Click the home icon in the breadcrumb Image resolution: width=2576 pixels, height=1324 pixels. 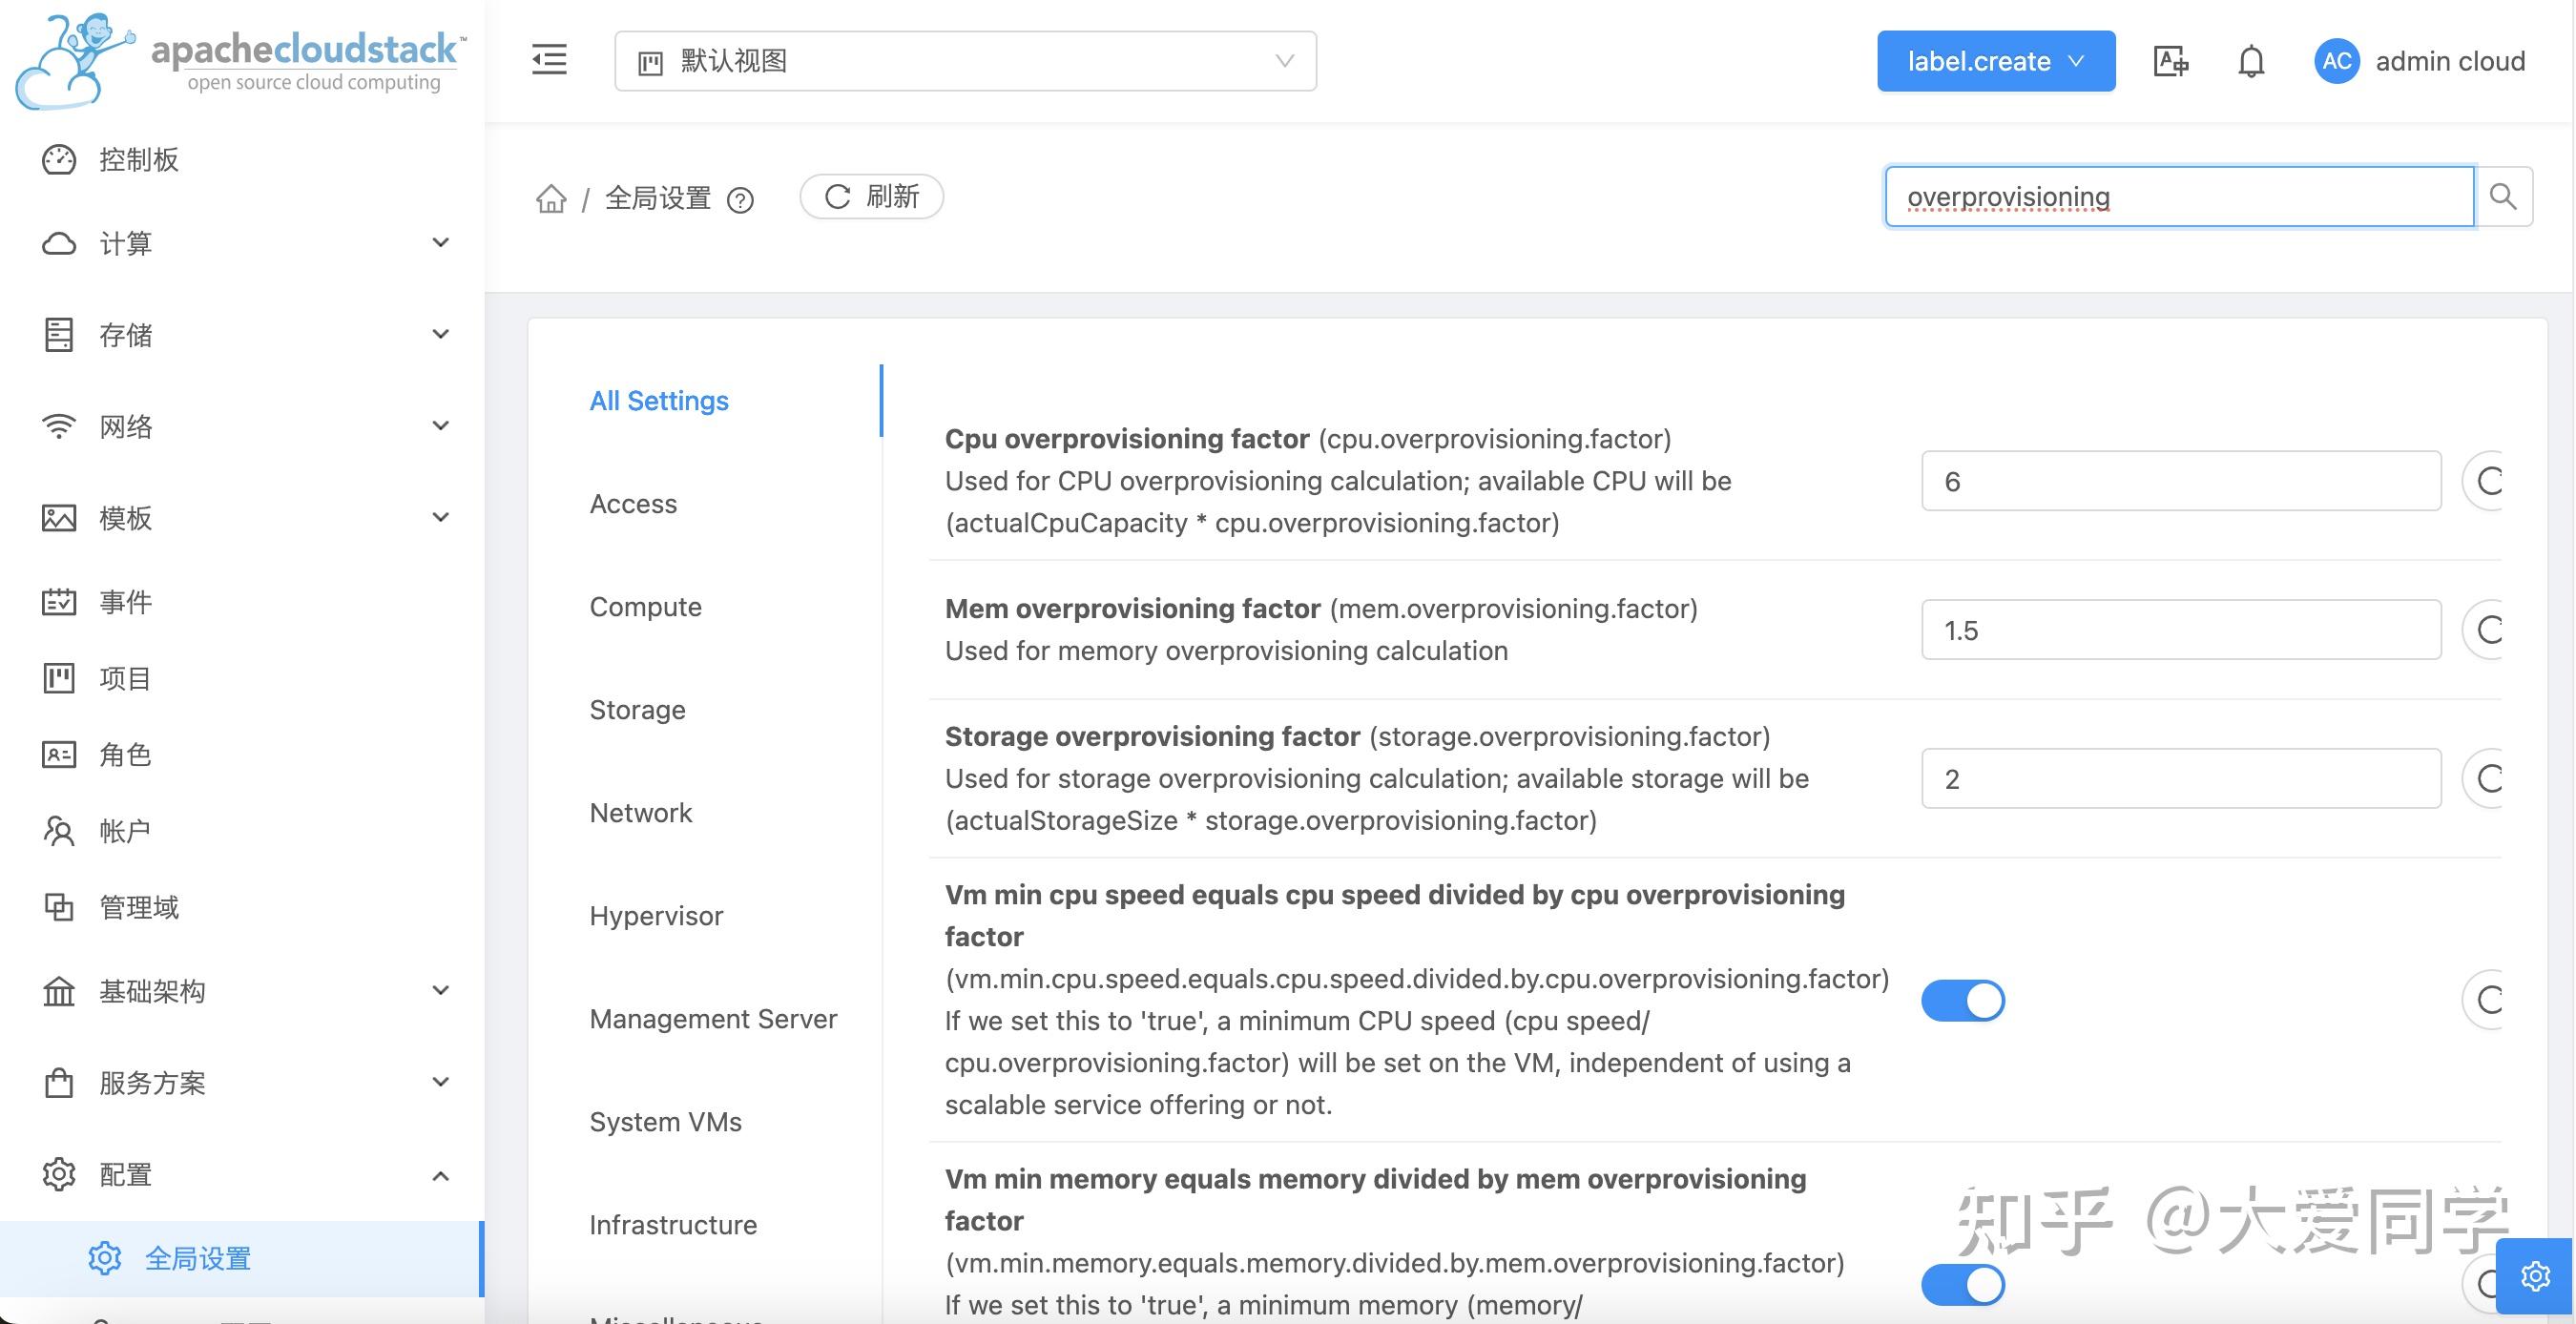point(551,197)
